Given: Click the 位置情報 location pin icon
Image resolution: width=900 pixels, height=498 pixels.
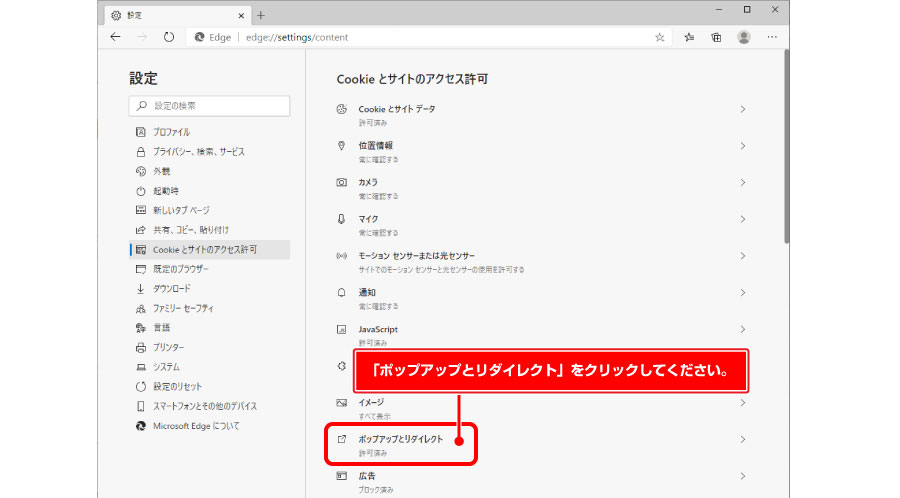Looking at the screenshot, I should pos(342,146).
